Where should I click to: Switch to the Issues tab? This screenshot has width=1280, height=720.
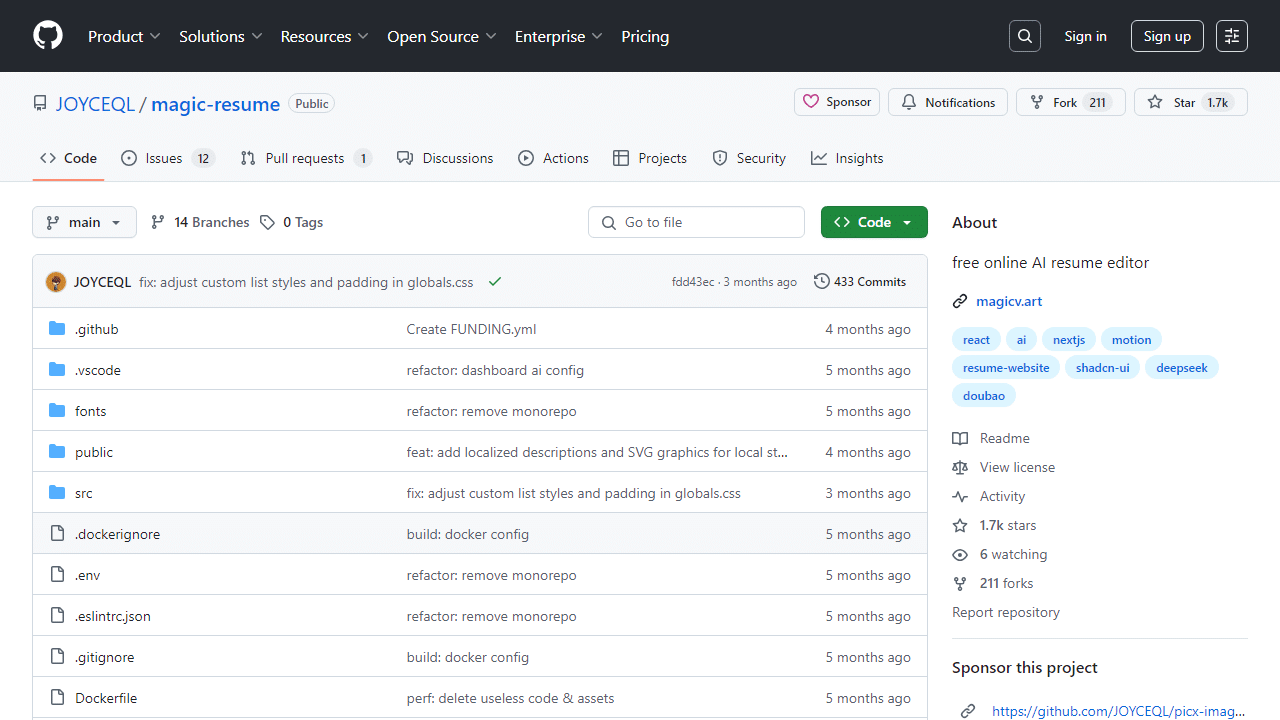[167, 158]
